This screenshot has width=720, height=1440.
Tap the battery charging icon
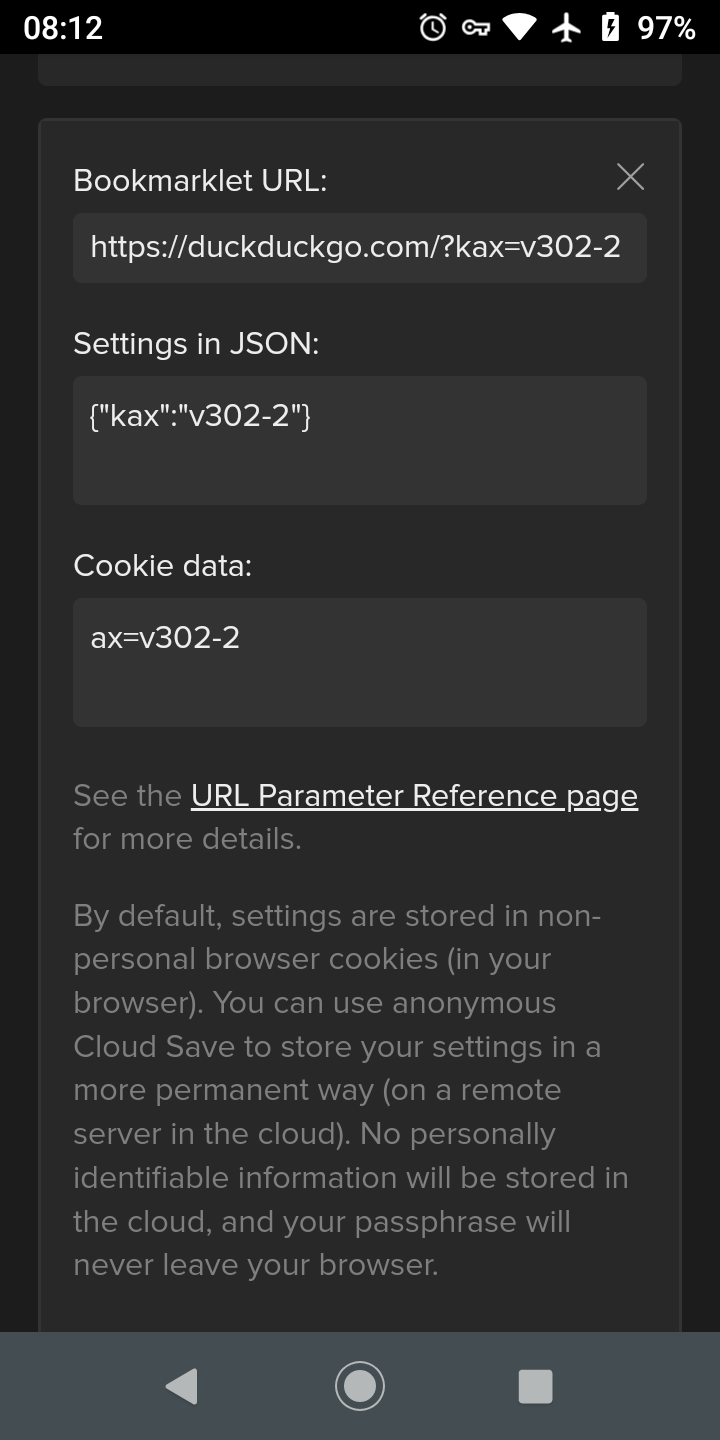(x=610, y=27)
